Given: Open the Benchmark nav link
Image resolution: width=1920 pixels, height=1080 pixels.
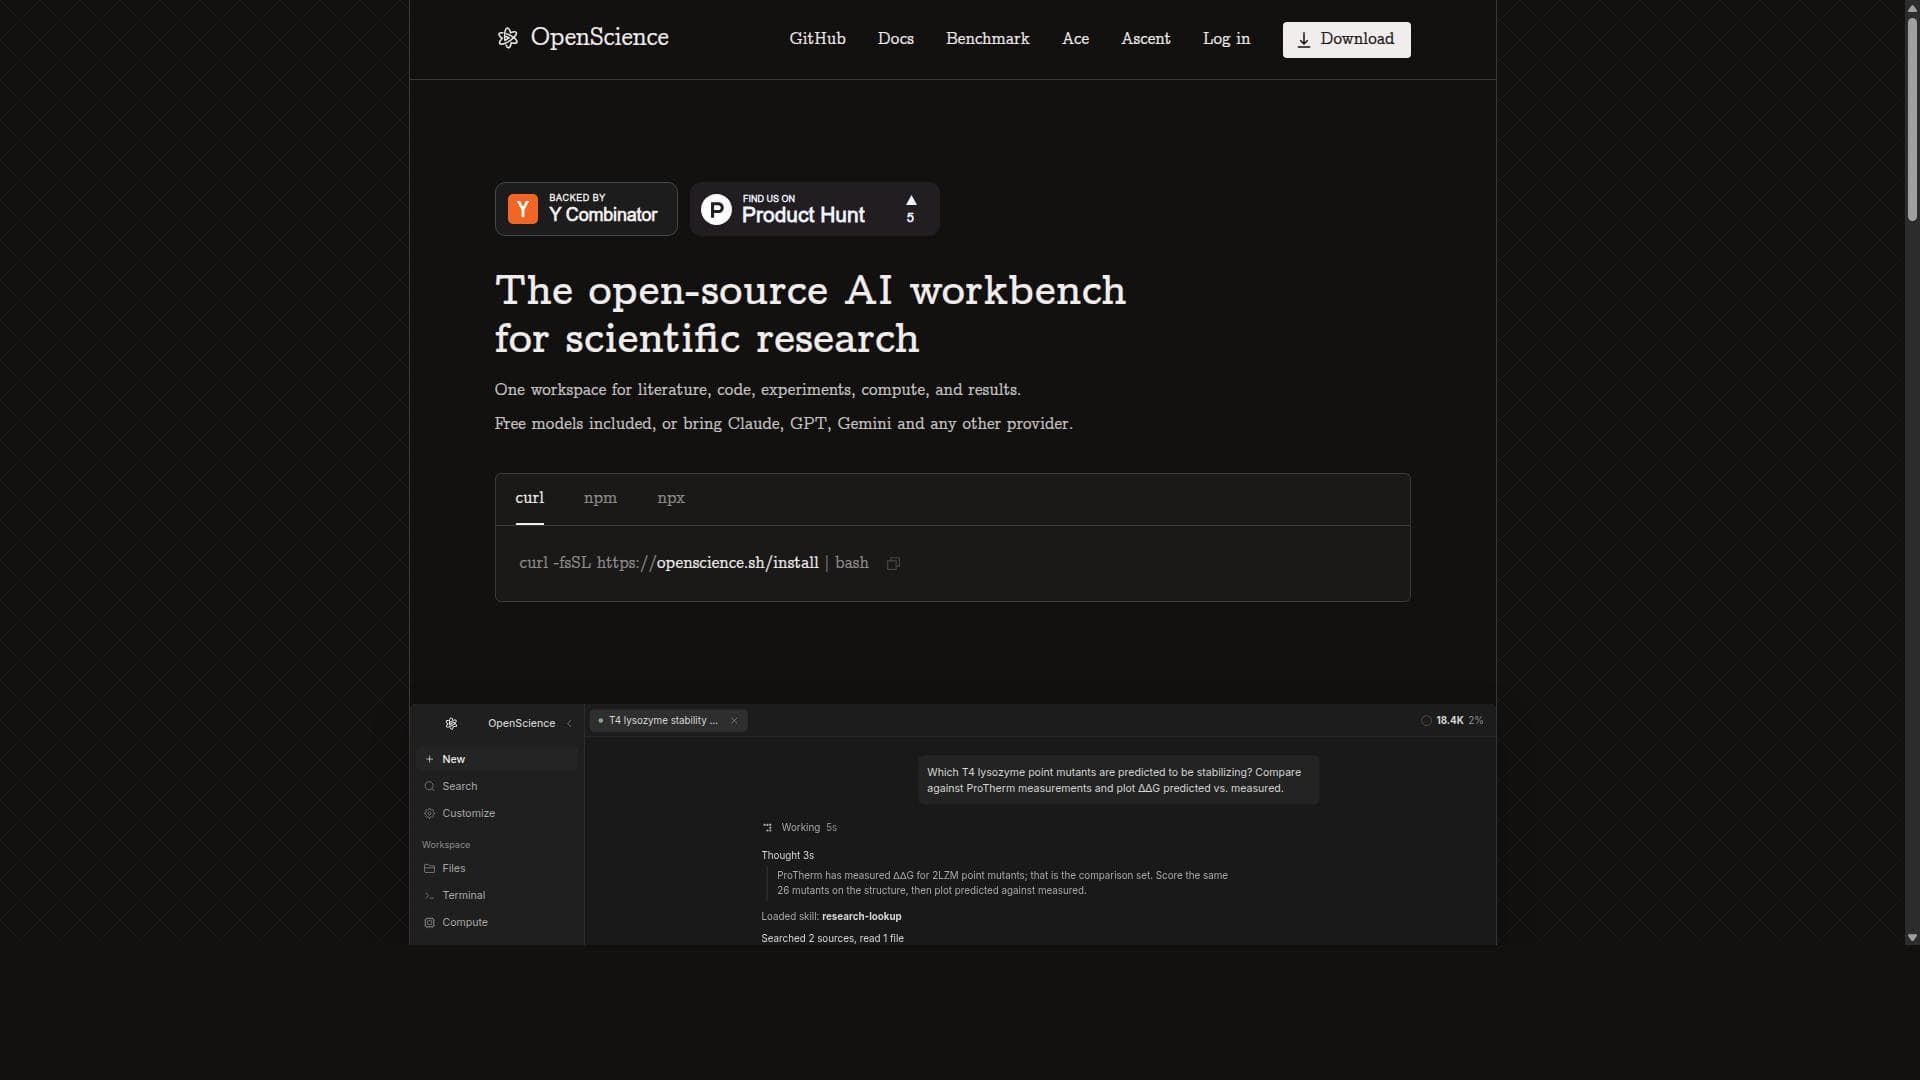Looking at the screenshot, I should (x=987, y=39).
